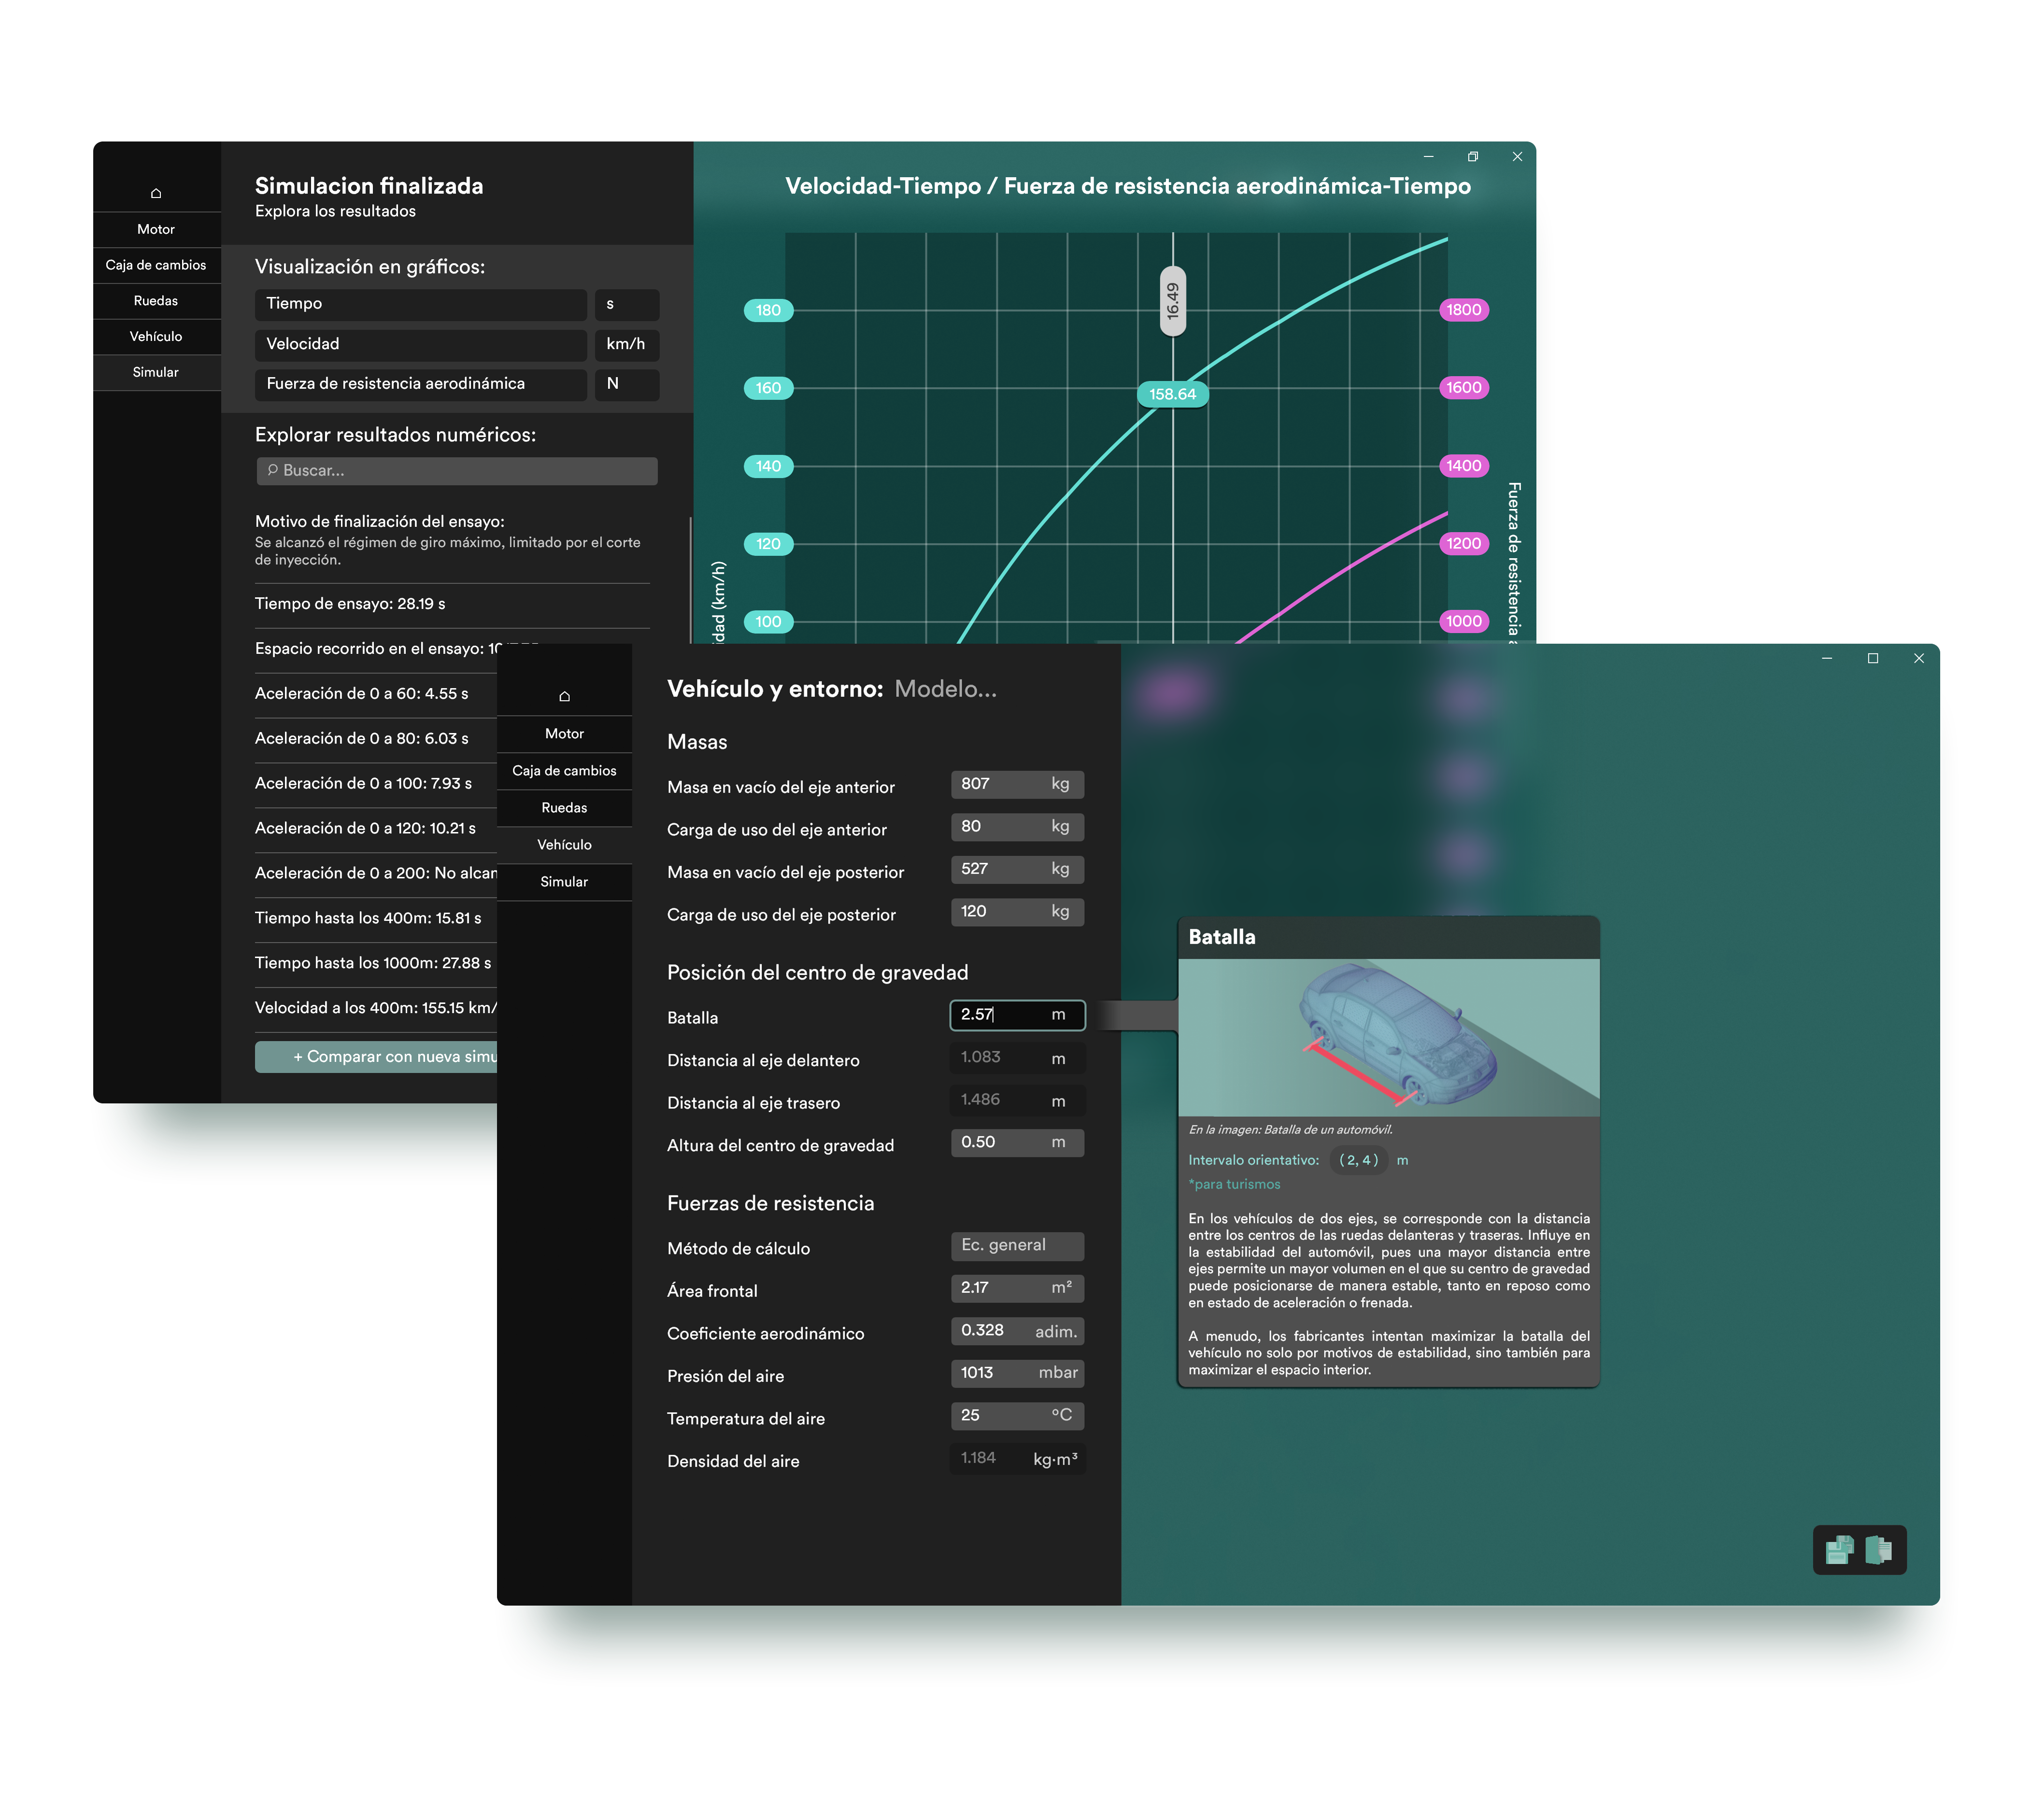
Task: Click the 1400 force axis label
Action: pyautogui.click(x=1463, y=466)
